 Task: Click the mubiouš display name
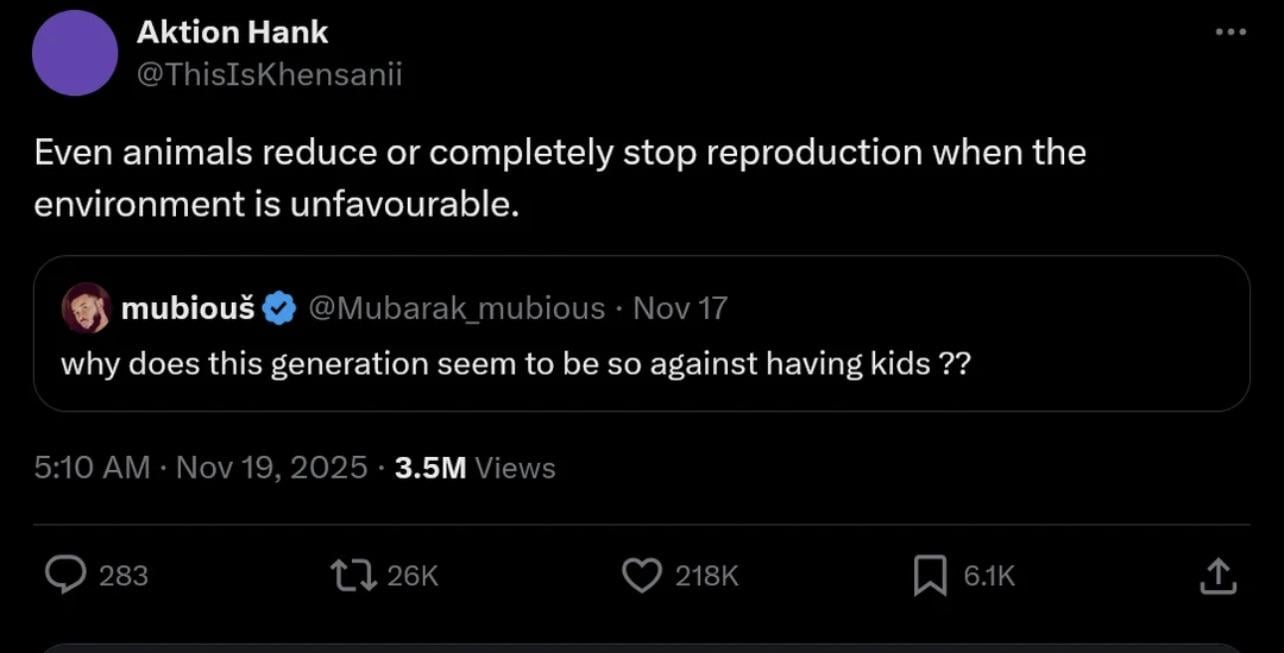[x=188, y=308]
